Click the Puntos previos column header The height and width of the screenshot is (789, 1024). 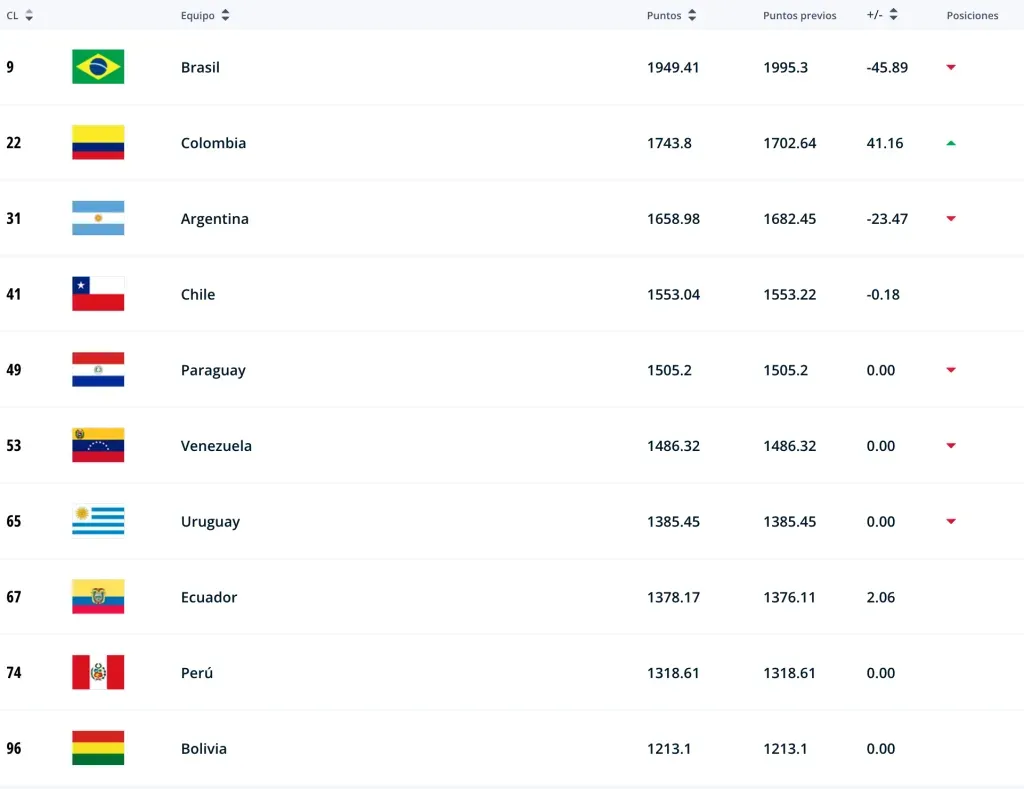coord(799,16)
